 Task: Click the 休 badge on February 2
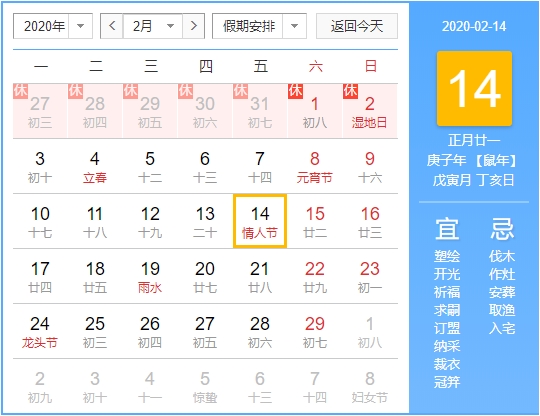tap(350, 91)
